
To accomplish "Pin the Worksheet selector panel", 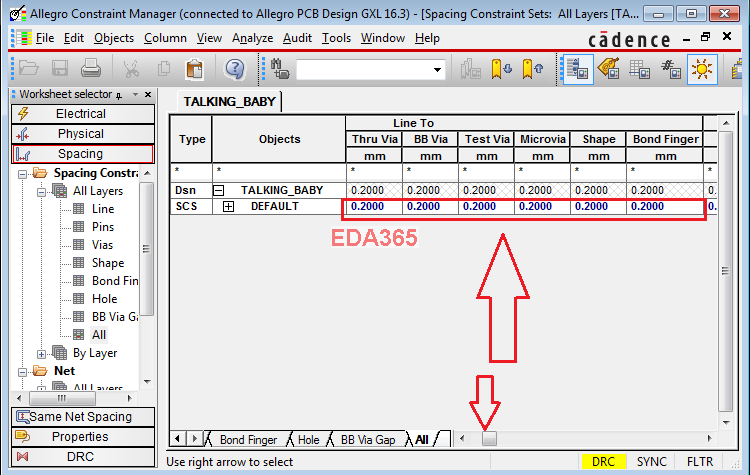I will click(x=119, y=95).
